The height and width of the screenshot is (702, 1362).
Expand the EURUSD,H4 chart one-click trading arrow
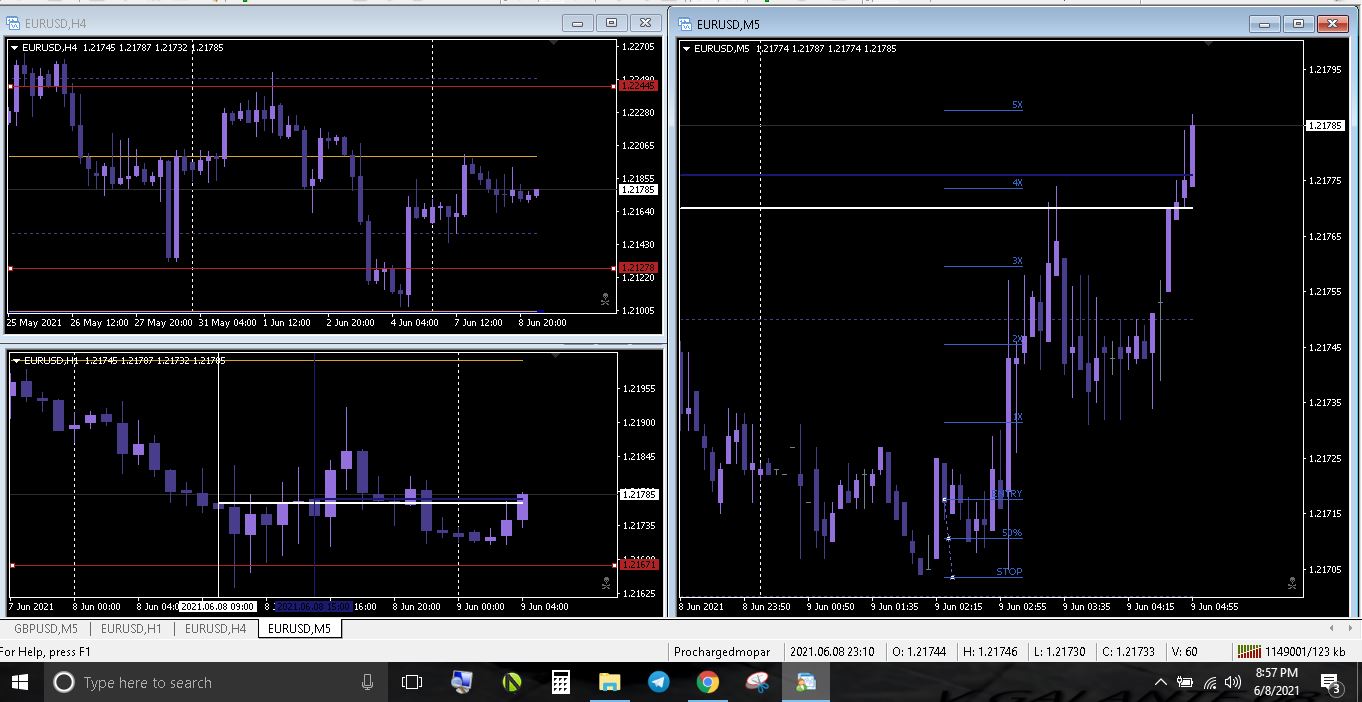[x=15, y=47]
